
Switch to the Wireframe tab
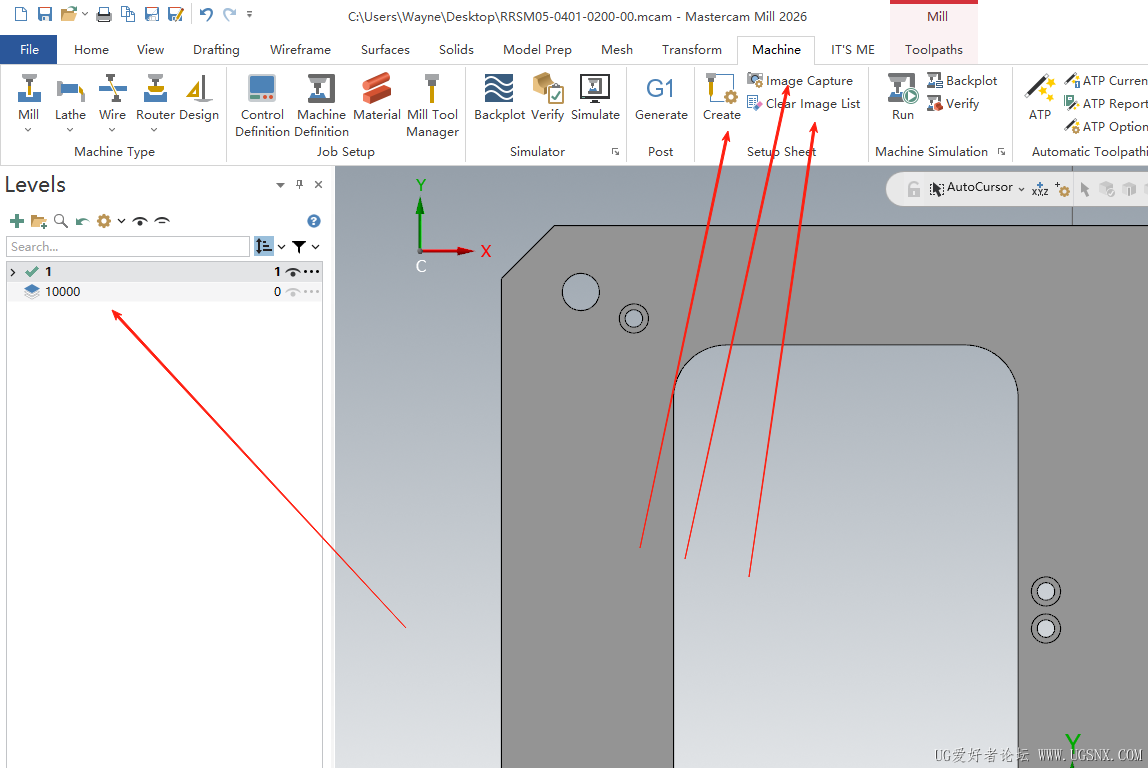[300, 49]
